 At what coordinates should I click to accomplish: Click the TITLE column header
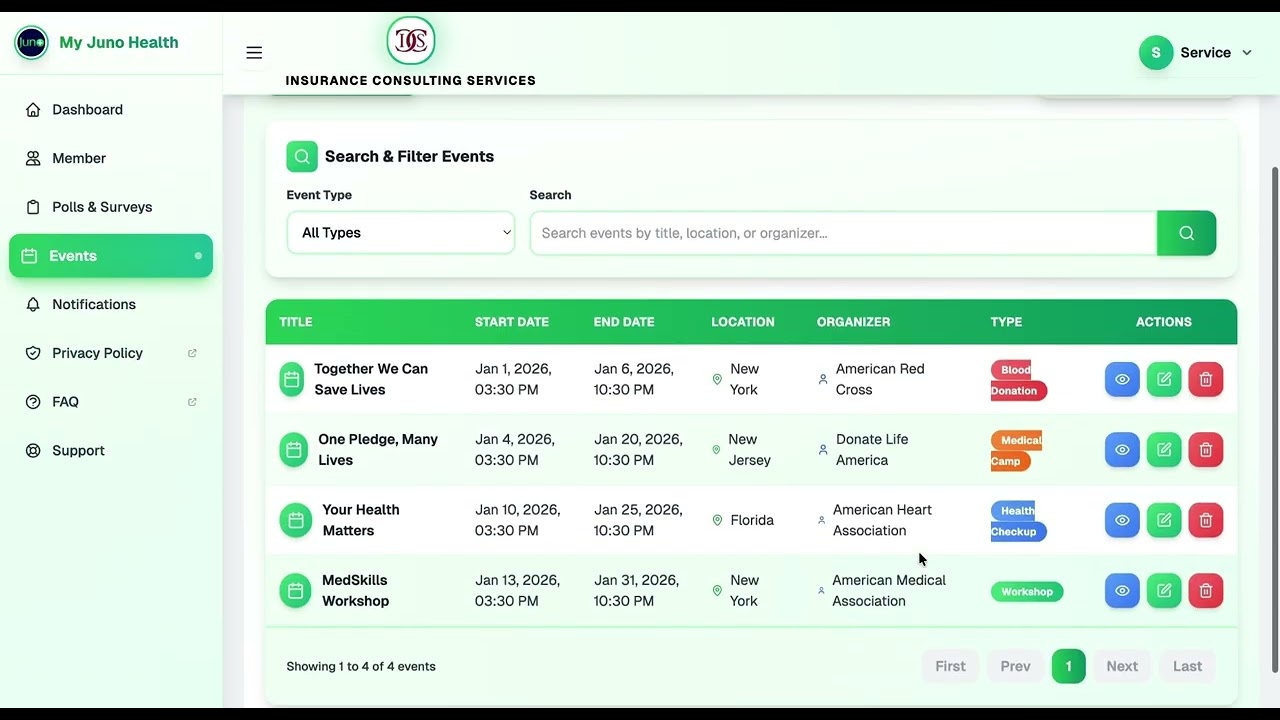coord(296,322)
